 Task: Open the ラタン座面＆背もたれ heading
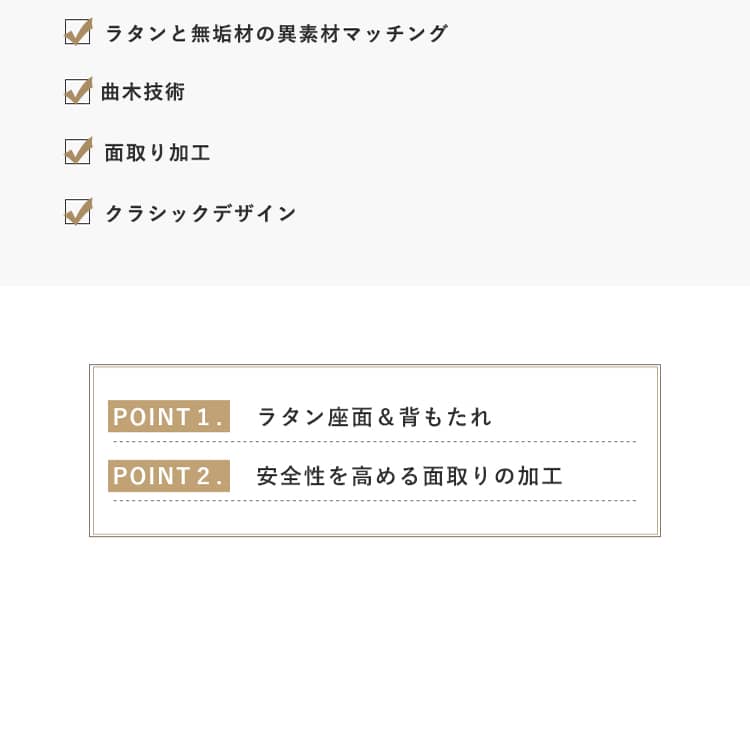tap(375, 417)
